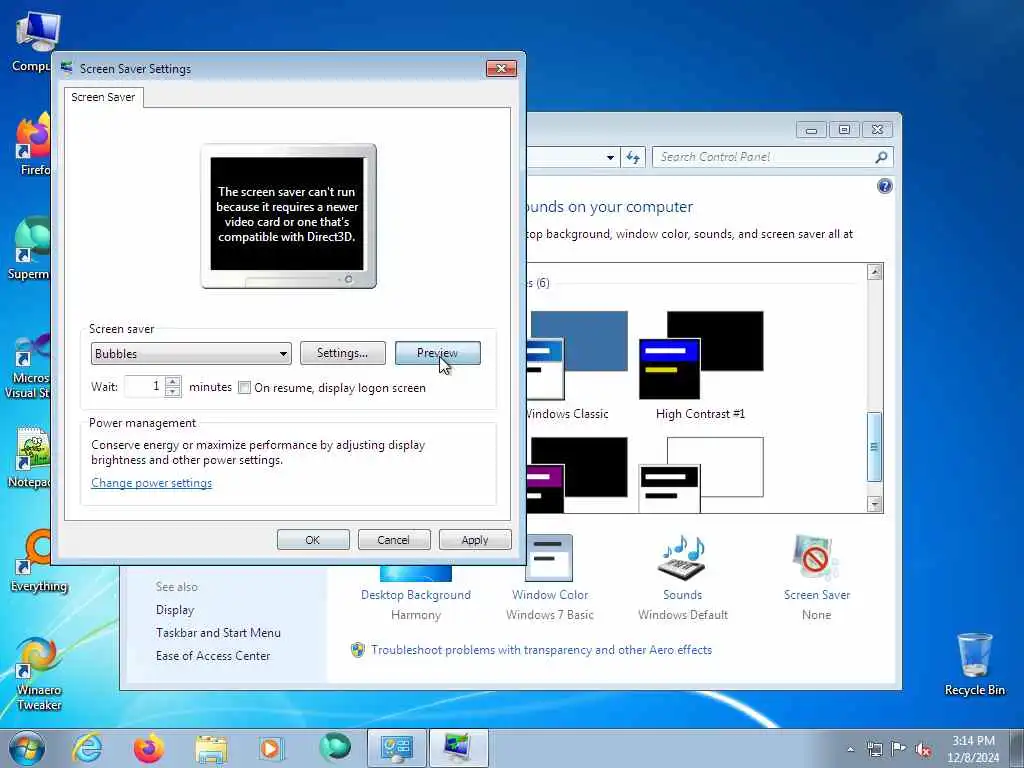1024x768 pixels.
Task: Launch Internet Explorer from the taskbar
Action: pos(87,748)
